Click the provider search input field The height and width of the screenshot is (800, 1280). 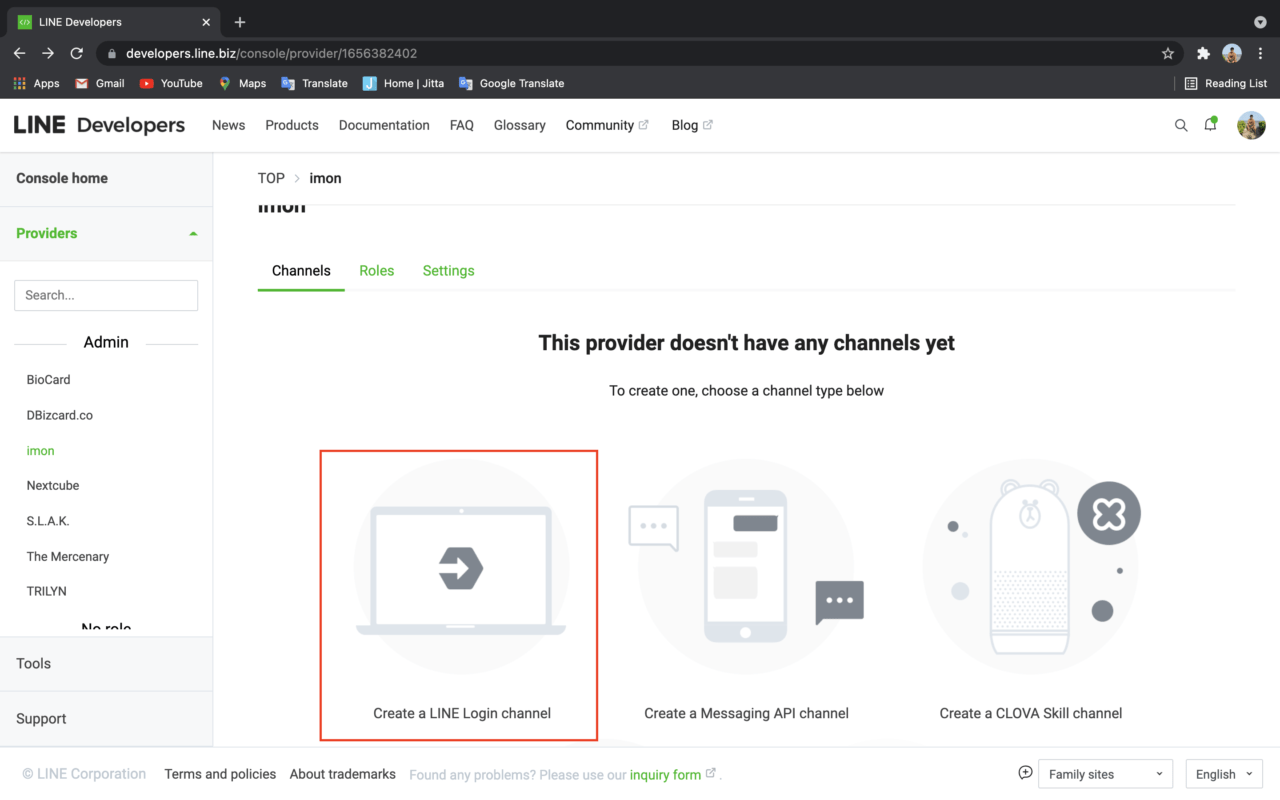[x=106, y=295]
